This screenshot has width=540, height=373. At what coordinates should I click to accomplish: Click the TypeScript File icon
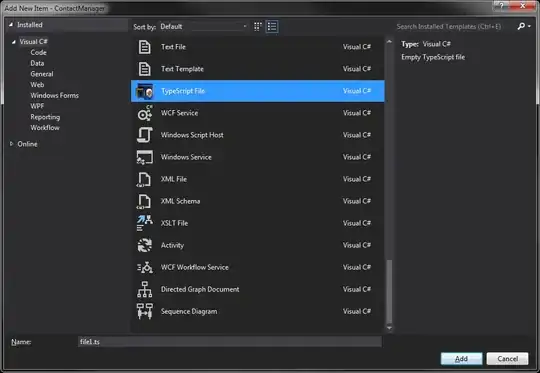(x=145, y=91)
